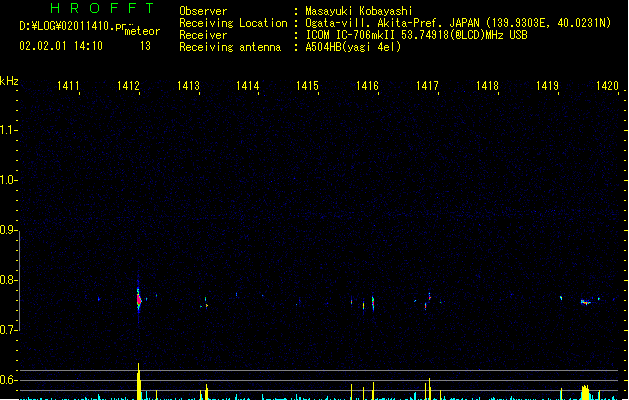629x400 pixels.
Task: Click the 1.1 kHz frequency label
Action: [x=8, y=130]
